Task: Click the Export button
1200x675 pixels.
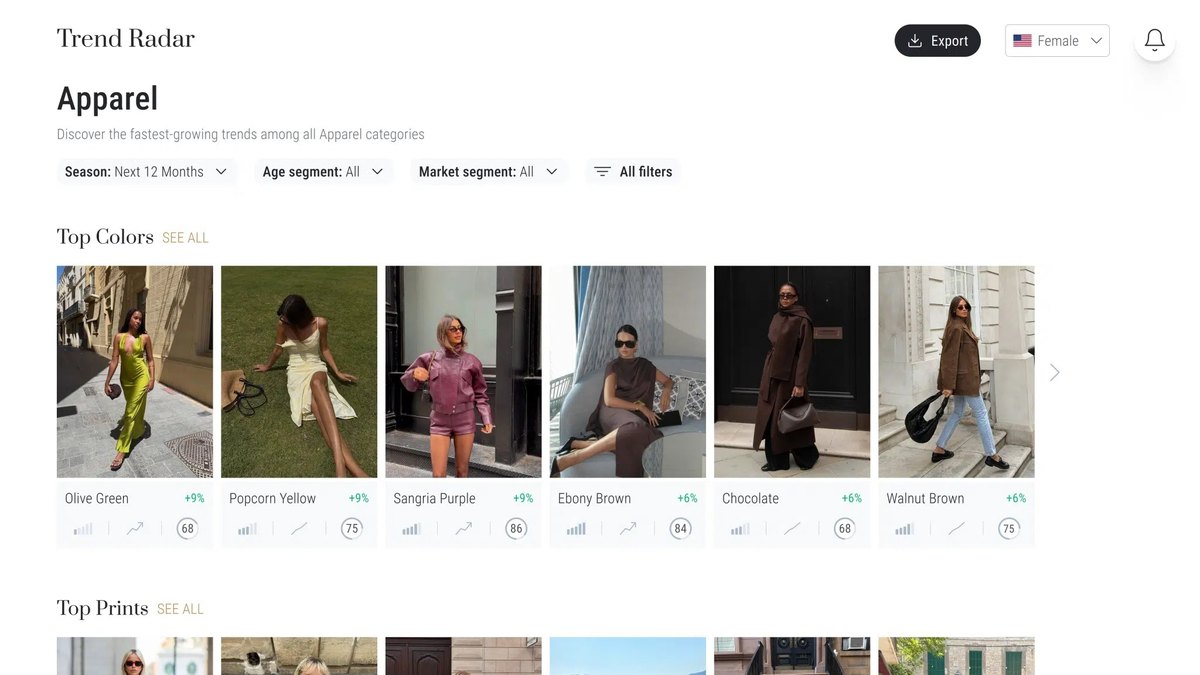Action: coord(938,41)
